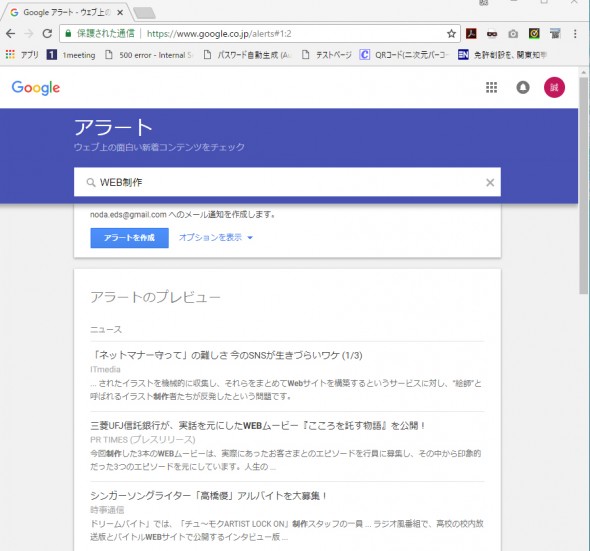Open the シンガーソングライター高橋優 article

(x=208, y=496)
